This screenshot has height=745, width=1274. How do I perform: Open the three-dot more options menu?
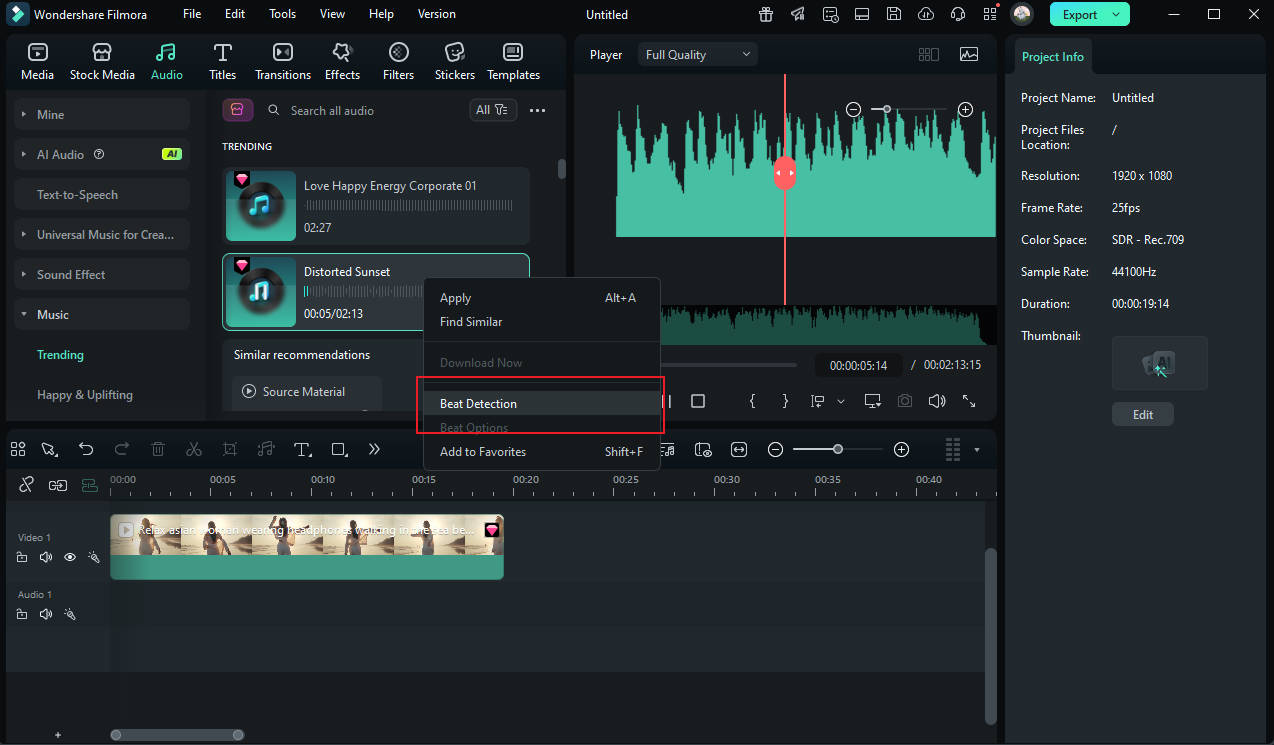537,110
